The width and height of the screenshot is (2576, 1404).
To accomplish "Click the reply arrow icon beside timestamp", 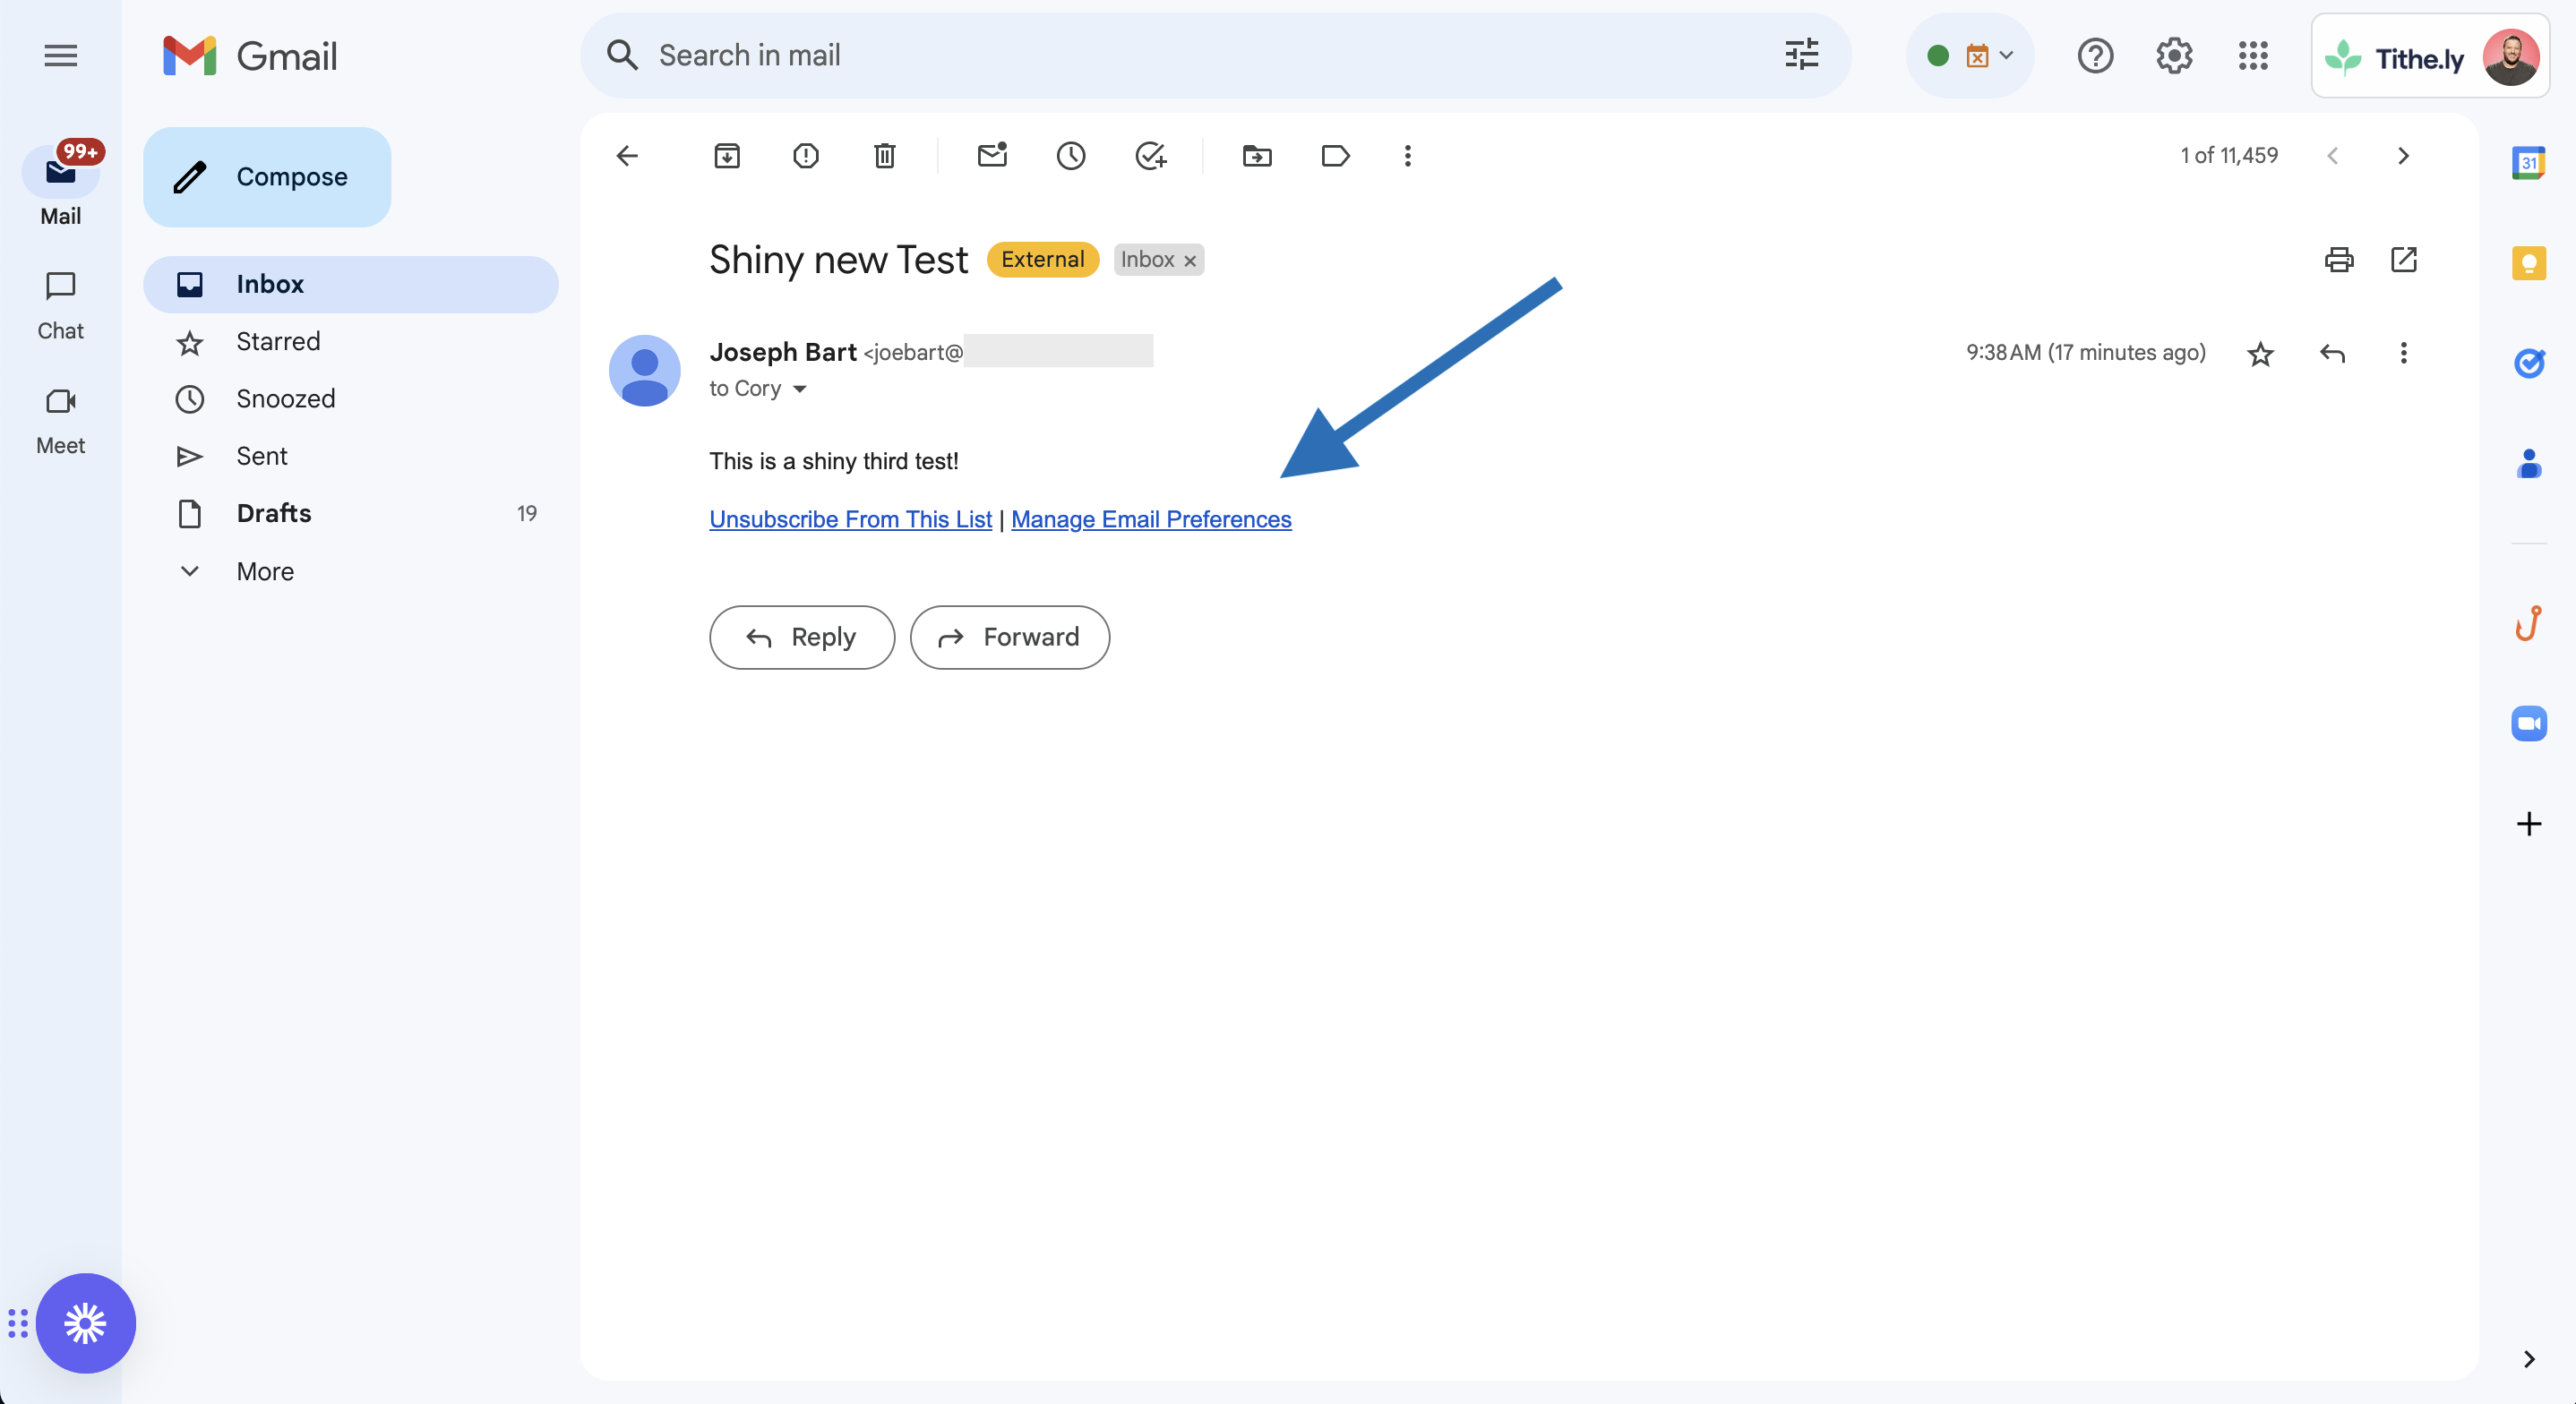I will (x=2333, y=353).
